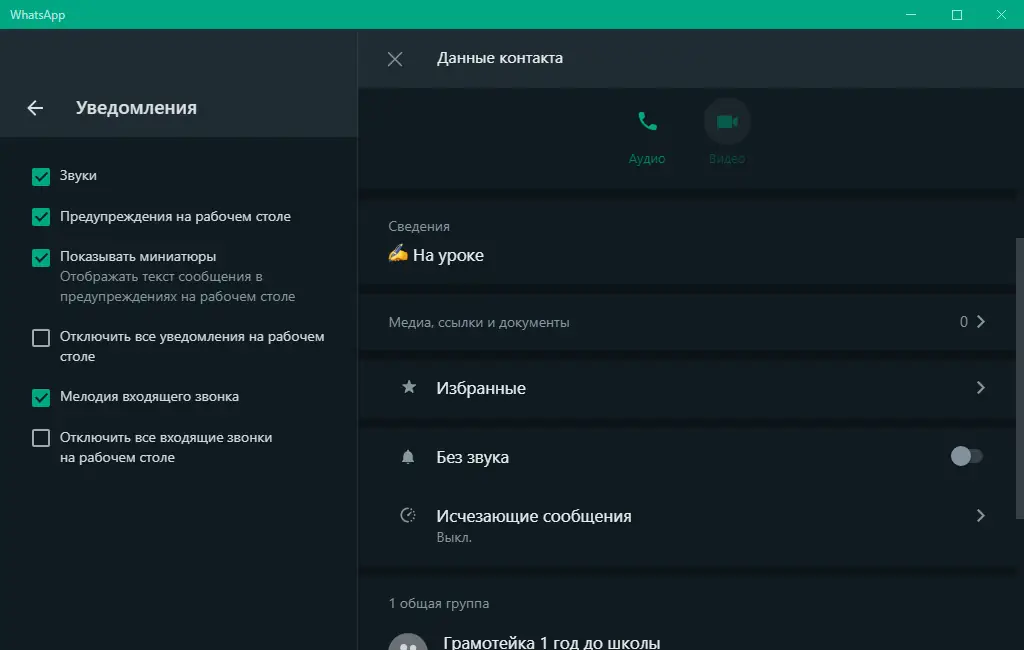Click the bell icon beside Без звука
The width and height of the screenshot is (1024, 650).
[407, 456]
